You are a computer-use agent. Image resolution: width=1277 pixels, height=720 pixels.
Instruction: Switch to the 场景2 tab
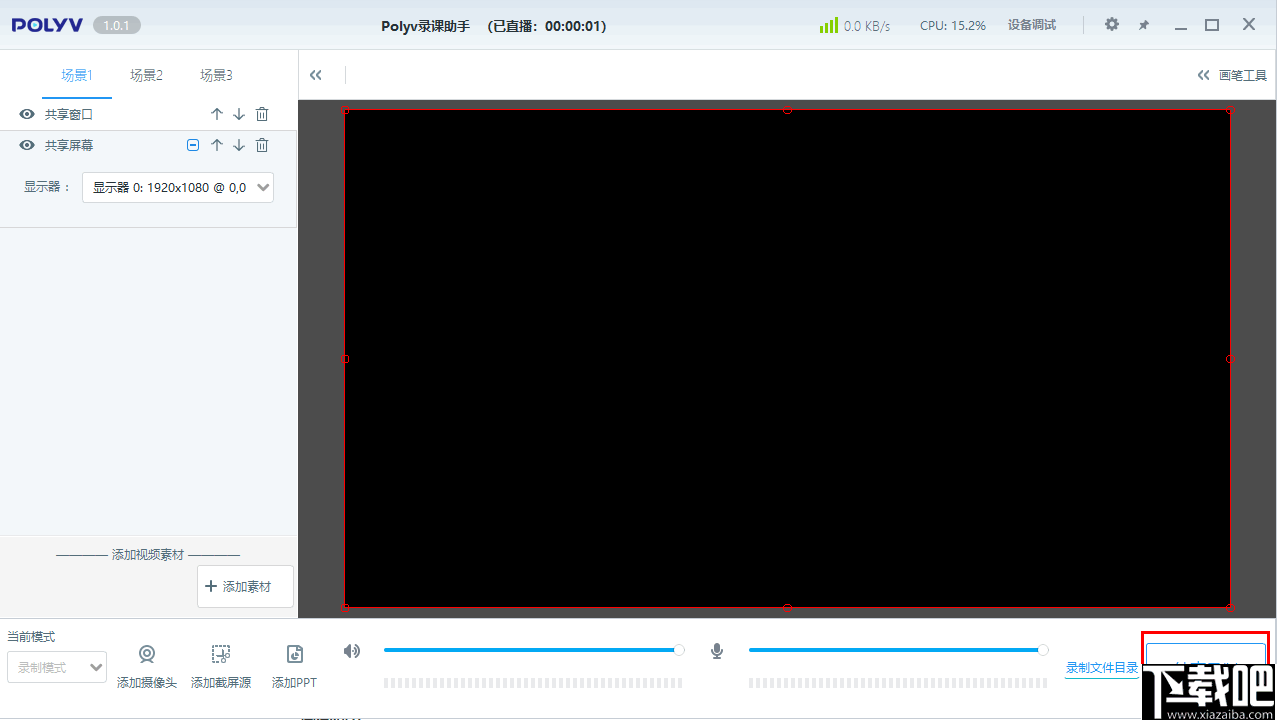(146, 75)
